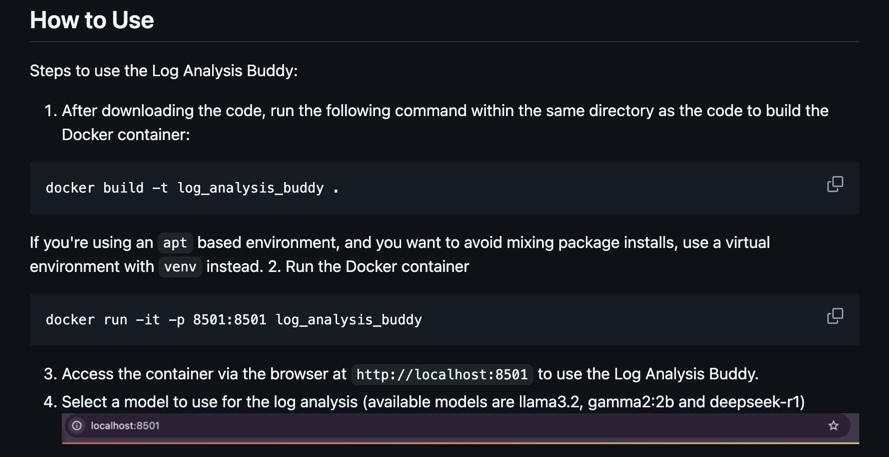Click the Run the Docker container text
The height and width of the screenshot is (457, 889).
(x=377, y=266)
